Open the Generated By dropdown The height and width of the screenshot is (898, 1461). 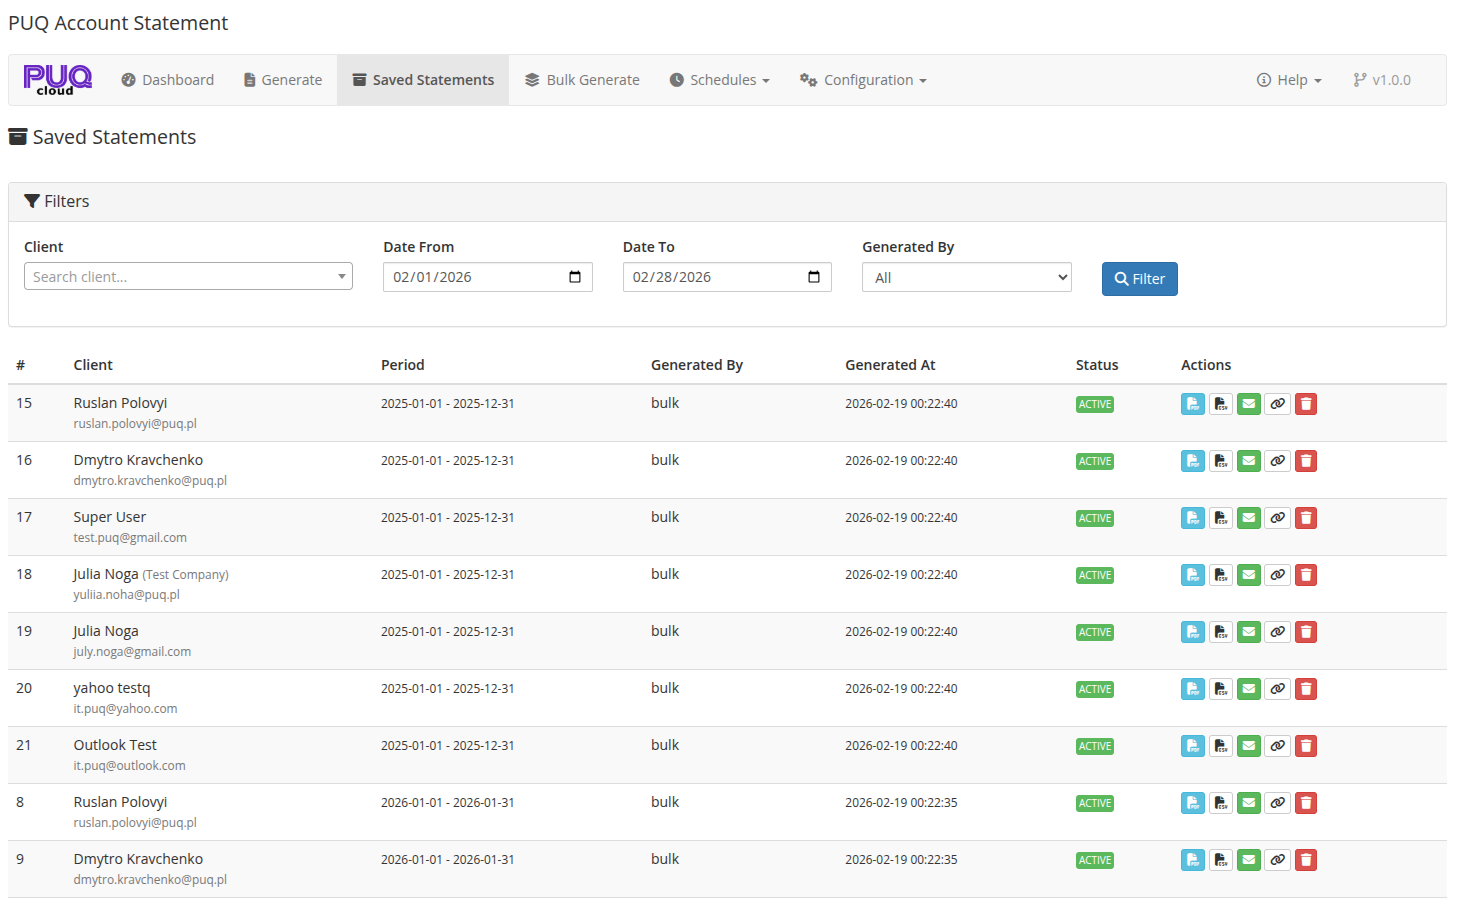pyautogui.click(x=966, y=277)
